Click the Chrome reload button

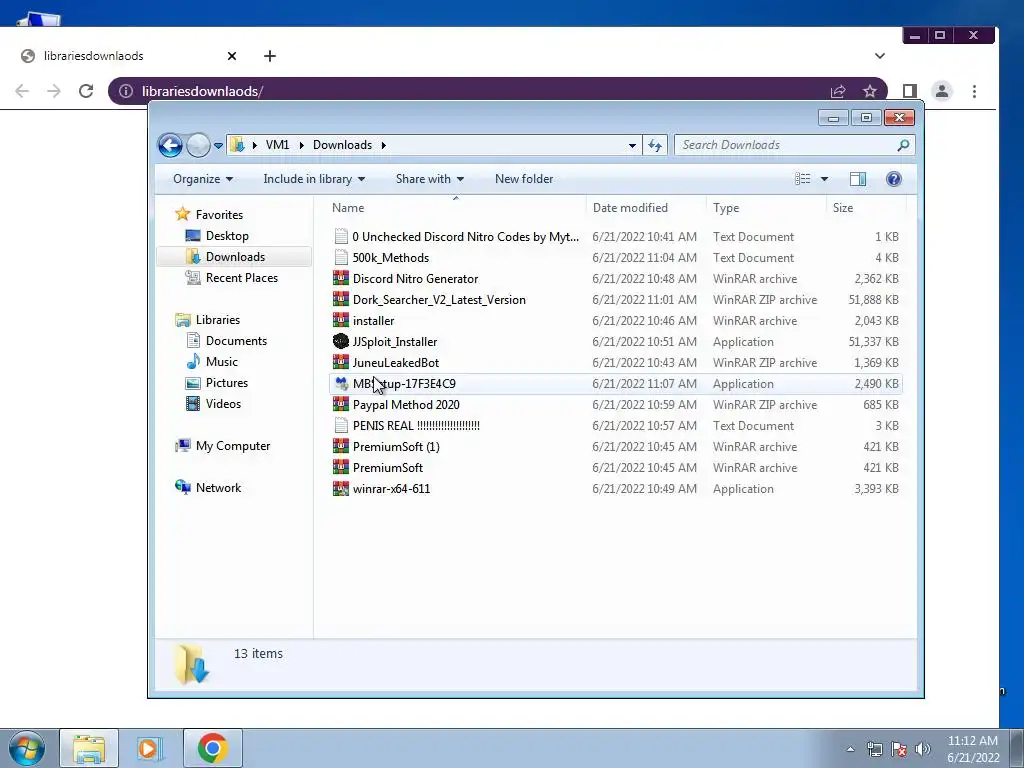[x=86, y=91]
